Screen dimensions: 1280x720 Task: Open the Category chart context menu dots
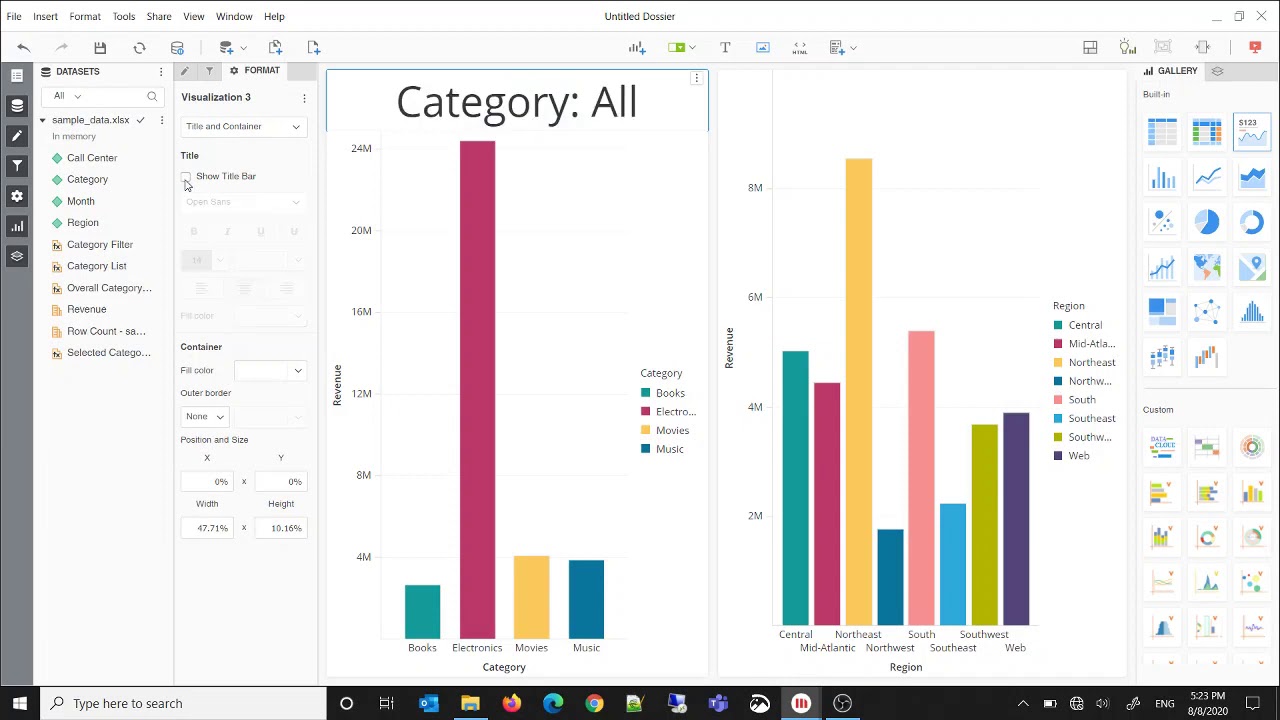click(696, 78)
